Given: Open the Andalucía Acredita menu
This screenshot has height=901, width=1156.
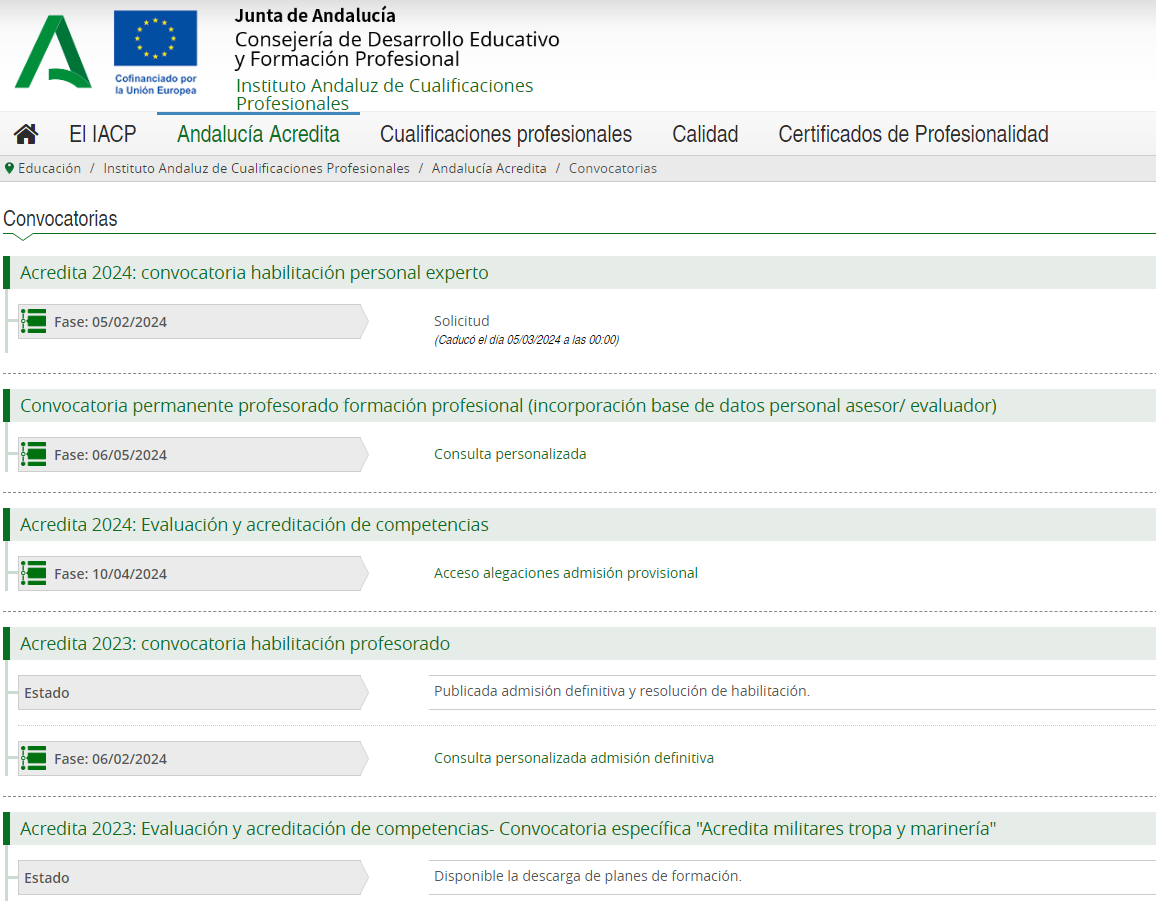Looking at the screenshot, I should click(258, 134).
